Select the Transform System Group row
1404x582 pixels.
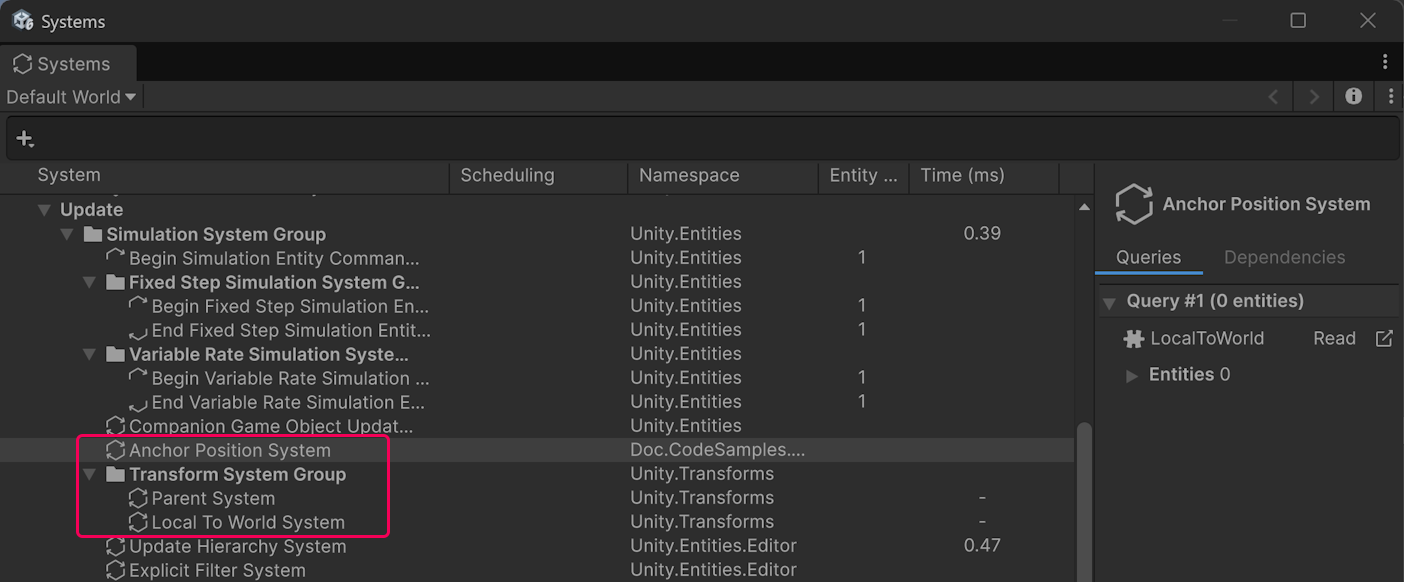click(537, 474)
